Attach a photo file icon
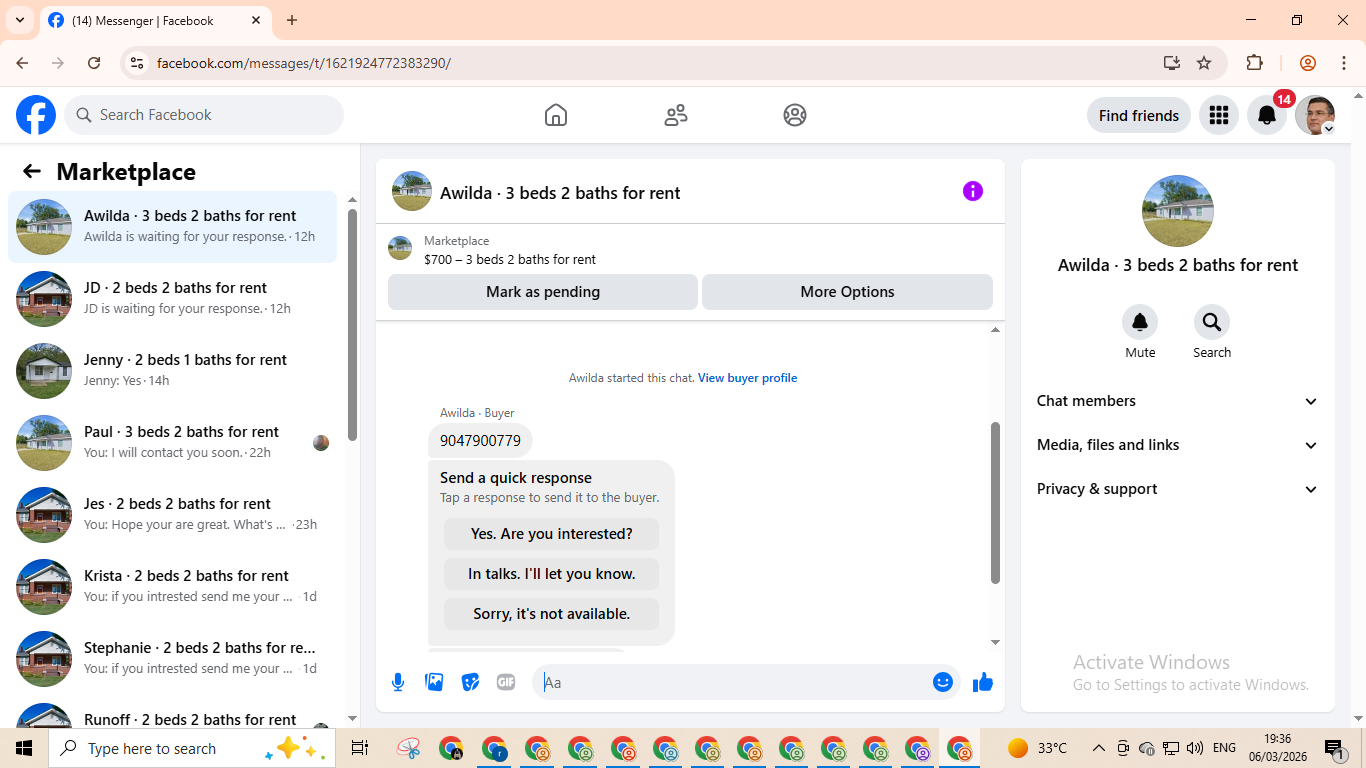Image resolution: width=1366 pixels, height=768 pixels. (434, 682)
